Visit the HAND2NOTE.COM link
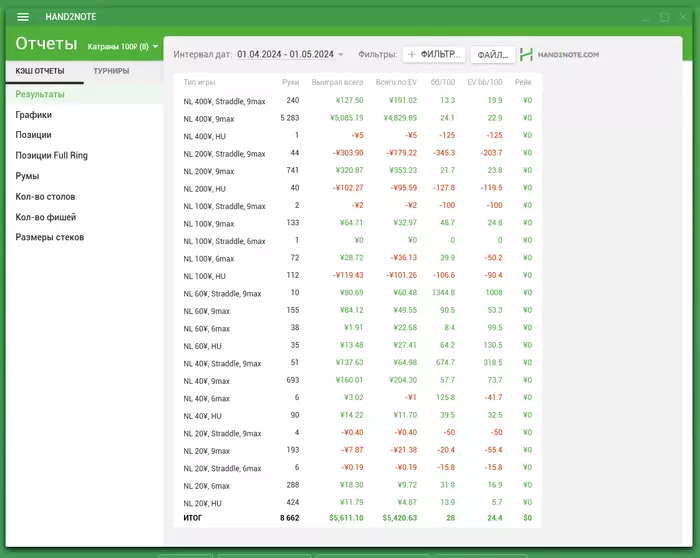 click(568, 54)
